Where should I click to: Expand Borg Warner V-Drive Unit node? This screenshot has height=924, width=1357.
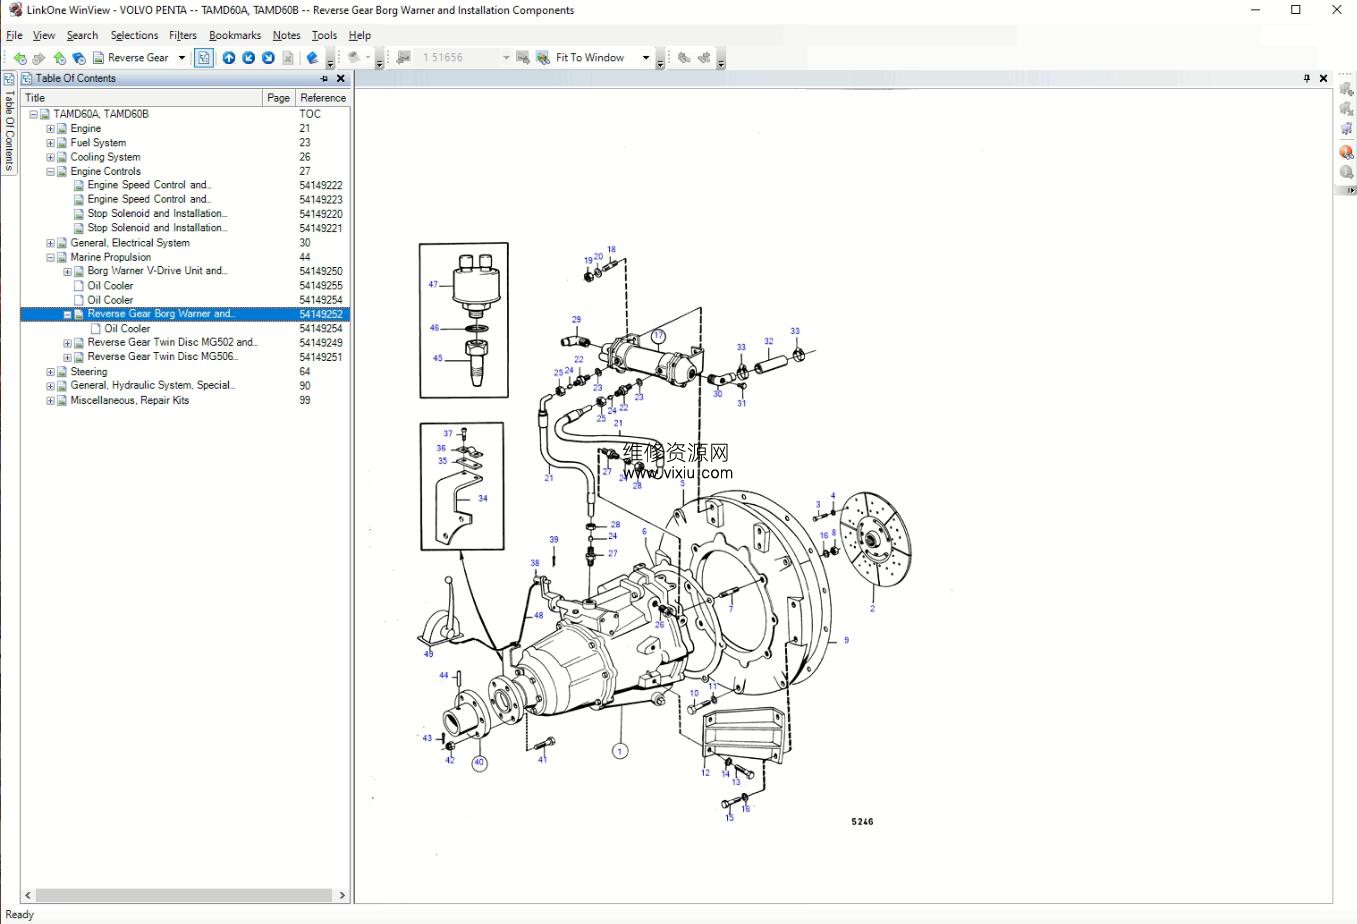67,272
